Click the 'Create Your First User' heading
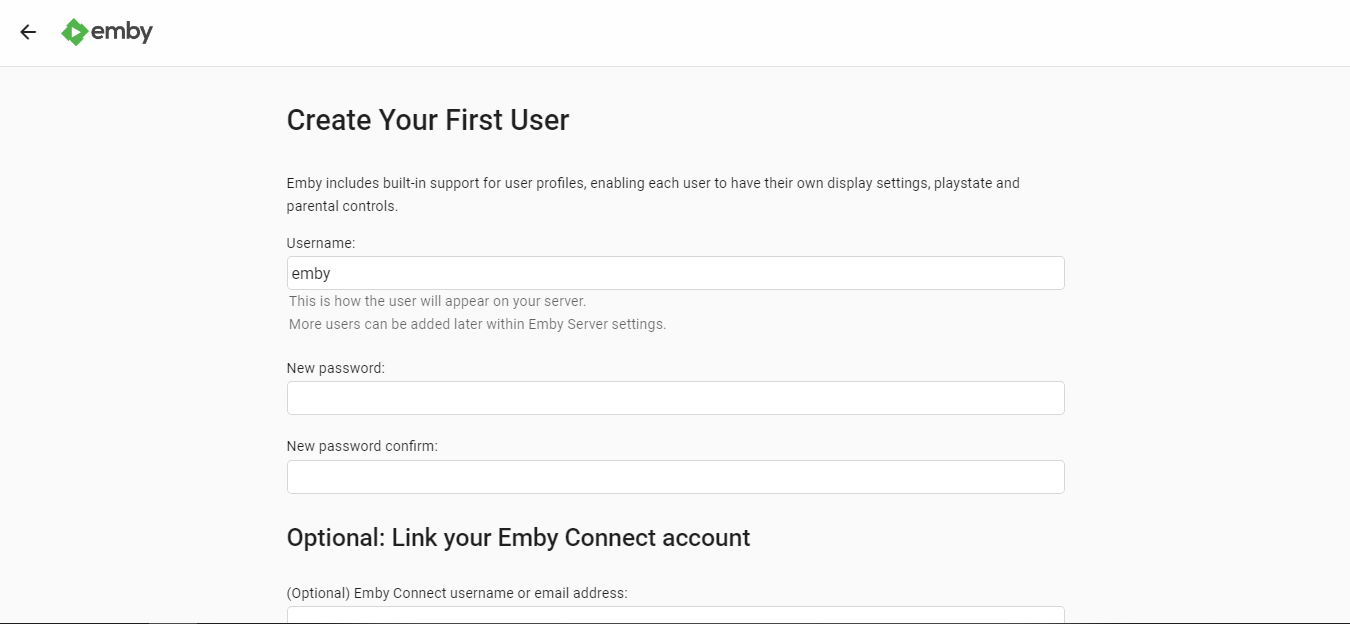 427,120
